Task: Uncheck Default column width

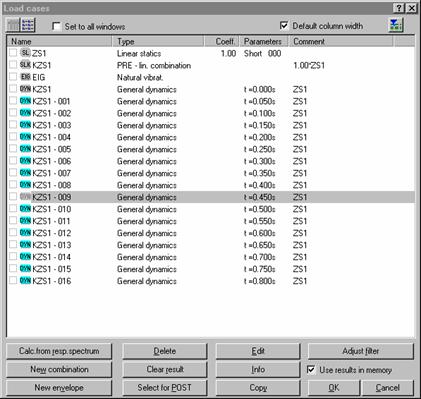Action: coord(284,26)
